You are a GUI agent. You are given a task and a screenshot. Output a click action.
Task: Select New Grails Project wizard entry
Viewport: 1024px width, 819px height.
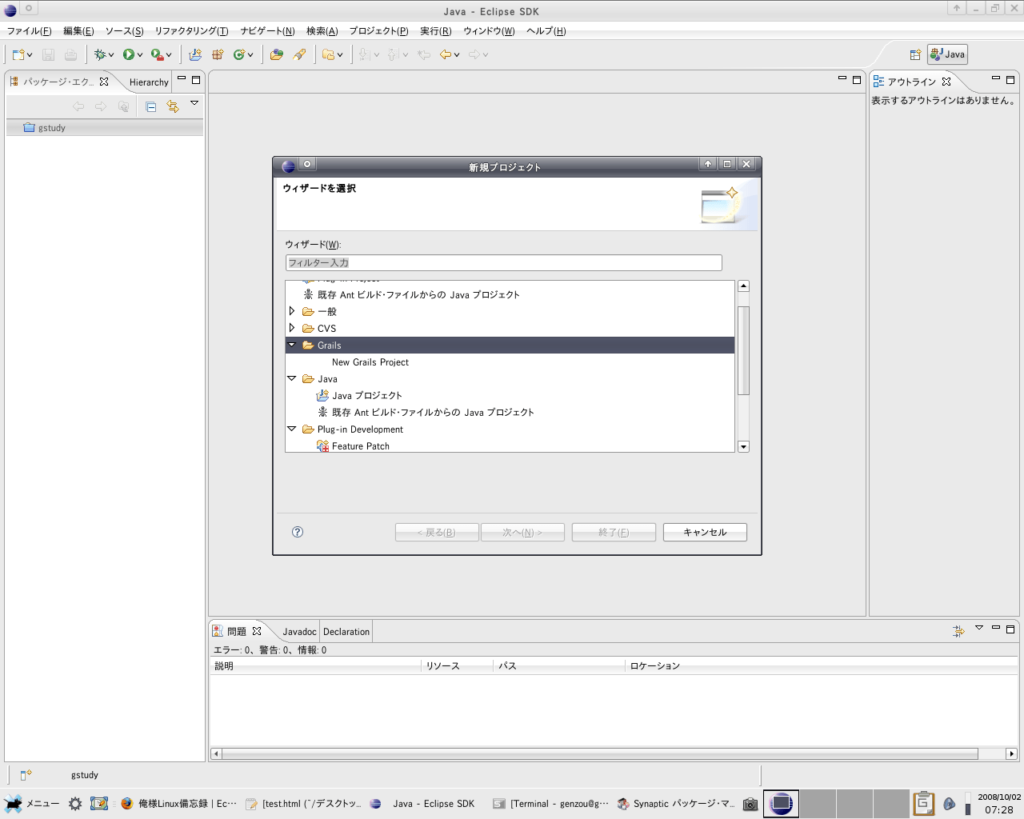coord(370,362)
